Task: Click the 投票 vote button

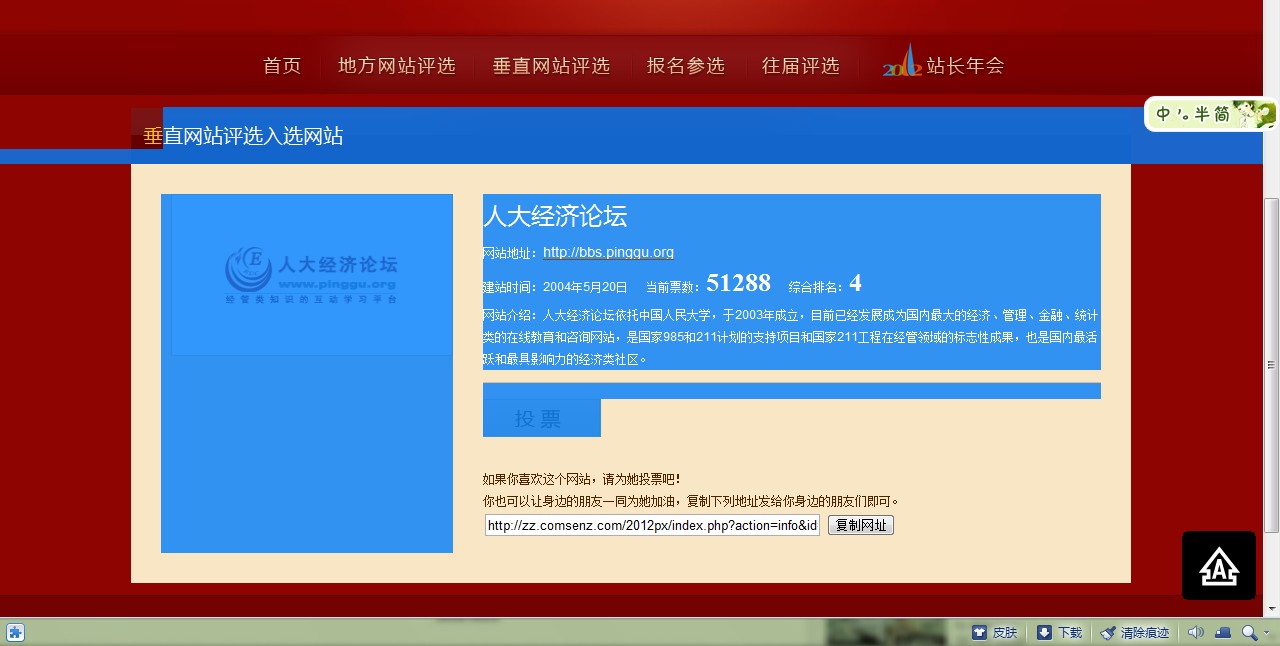Action: (542, 418)
